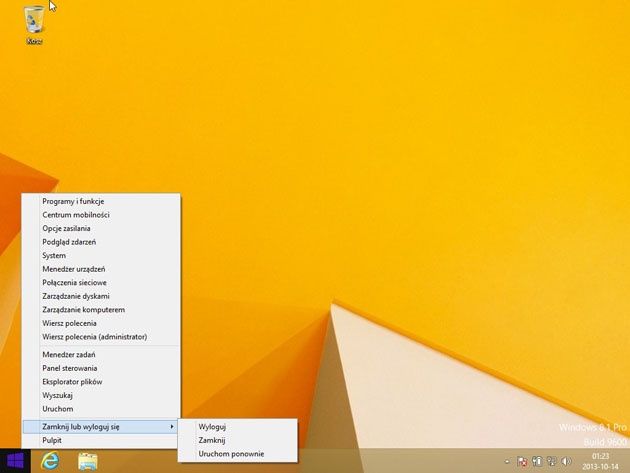Launch Wiersz polecenia

tap(102, 324)
